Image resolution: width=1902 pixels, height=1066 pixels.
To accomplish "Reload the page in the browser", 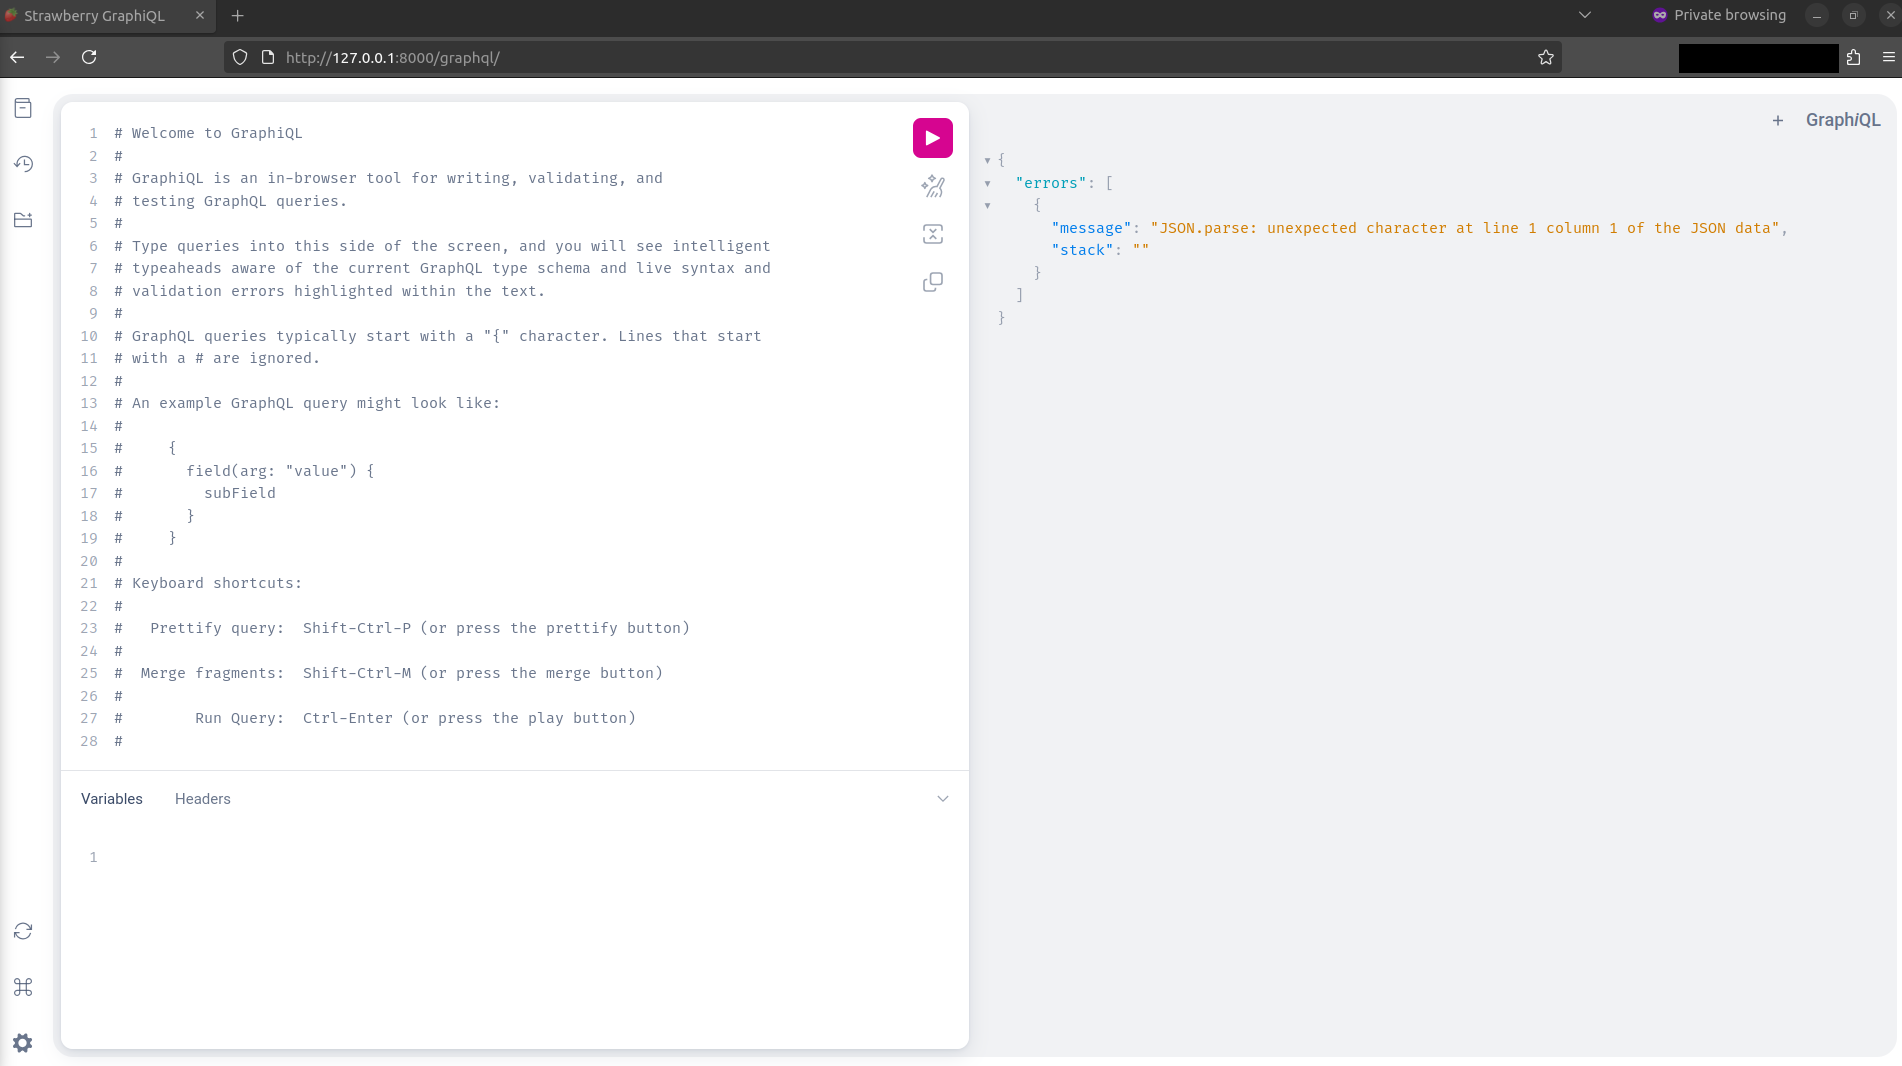I will pos(89,57).
